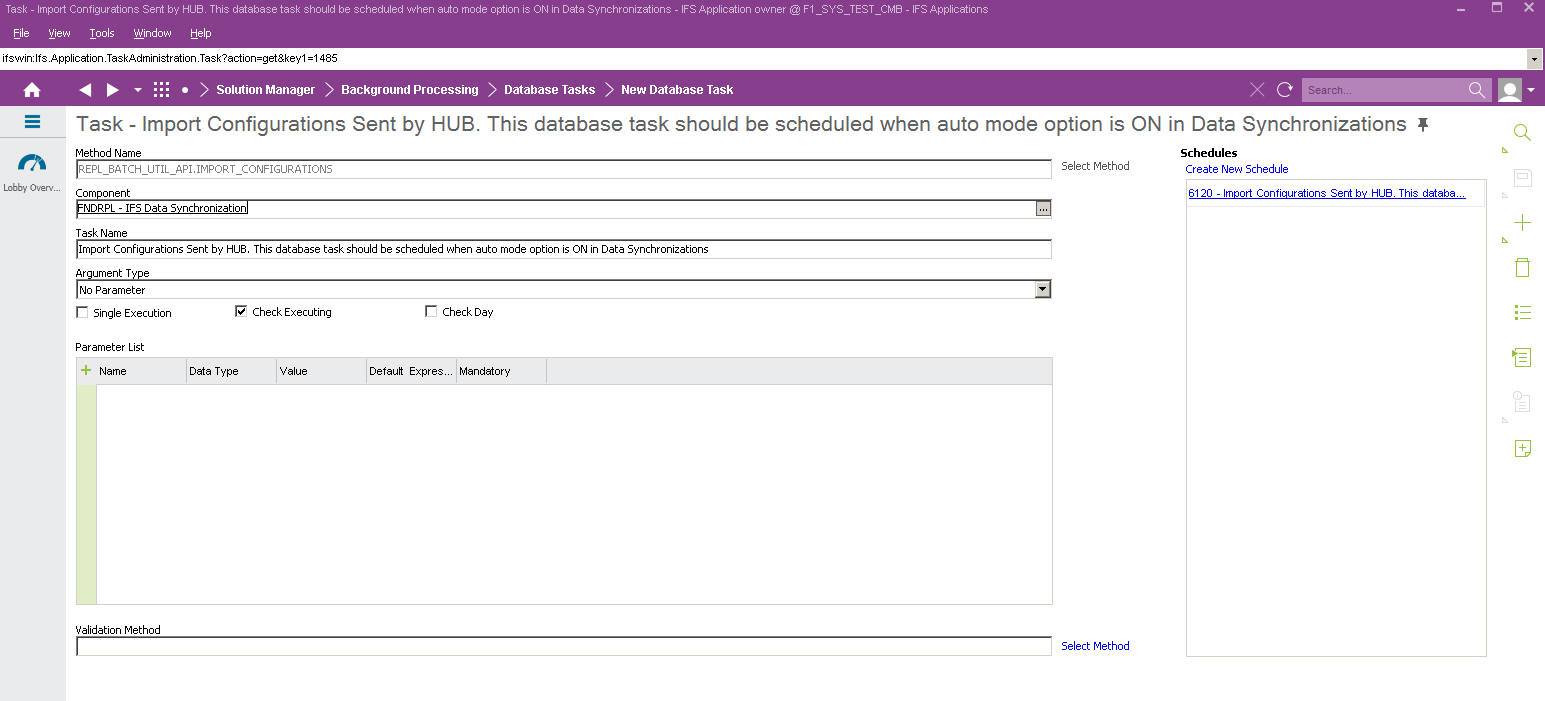The height and width of the screenshot is (701, 1545).
Task: Open the Tools menu
Action: (x=102, y=33)
